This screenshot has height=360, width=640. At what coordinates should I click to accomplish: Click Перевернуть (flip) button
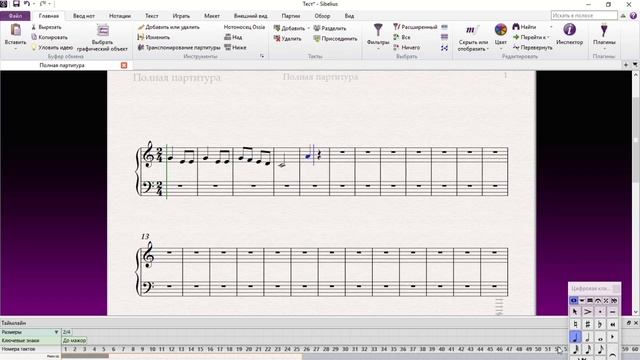click(x=533, y=47)
